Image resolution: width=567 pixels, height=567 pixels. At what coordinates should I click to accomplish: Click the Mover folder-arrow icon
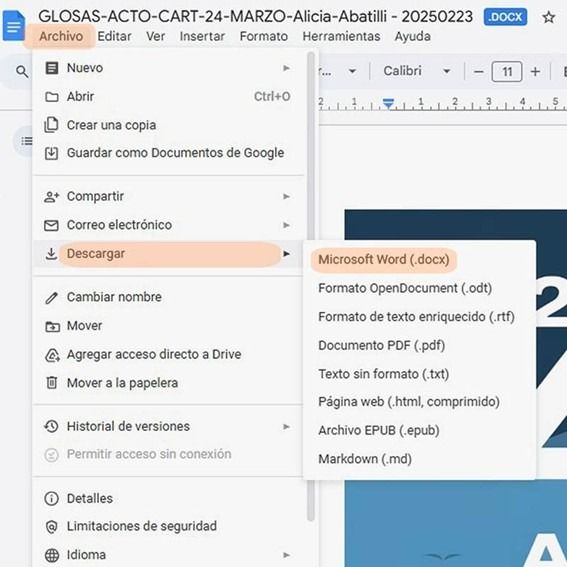52,326
